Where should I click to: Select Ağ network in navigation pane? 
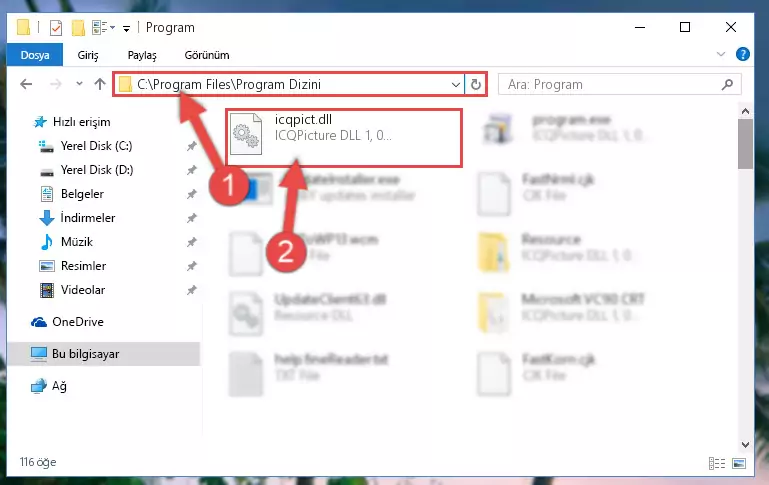[49, 386]
